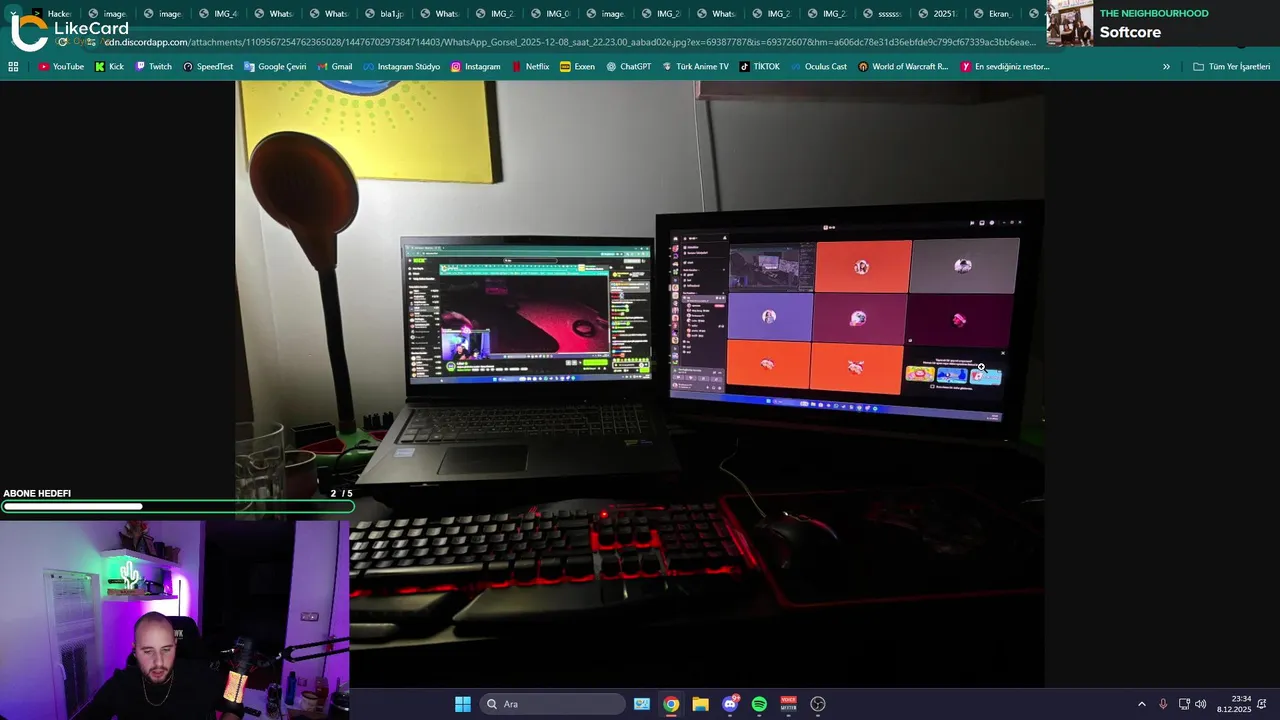Switch to the IMG_4 browser tab
This screenshot has height=720, width=1280.
[217, 14]
